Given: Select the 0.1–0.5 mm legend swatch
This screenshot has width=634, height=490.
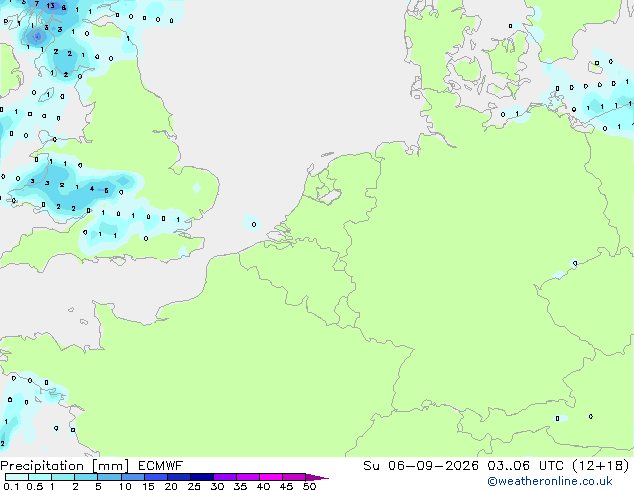Looking at the screenshot, I should [x=17, y=477].
